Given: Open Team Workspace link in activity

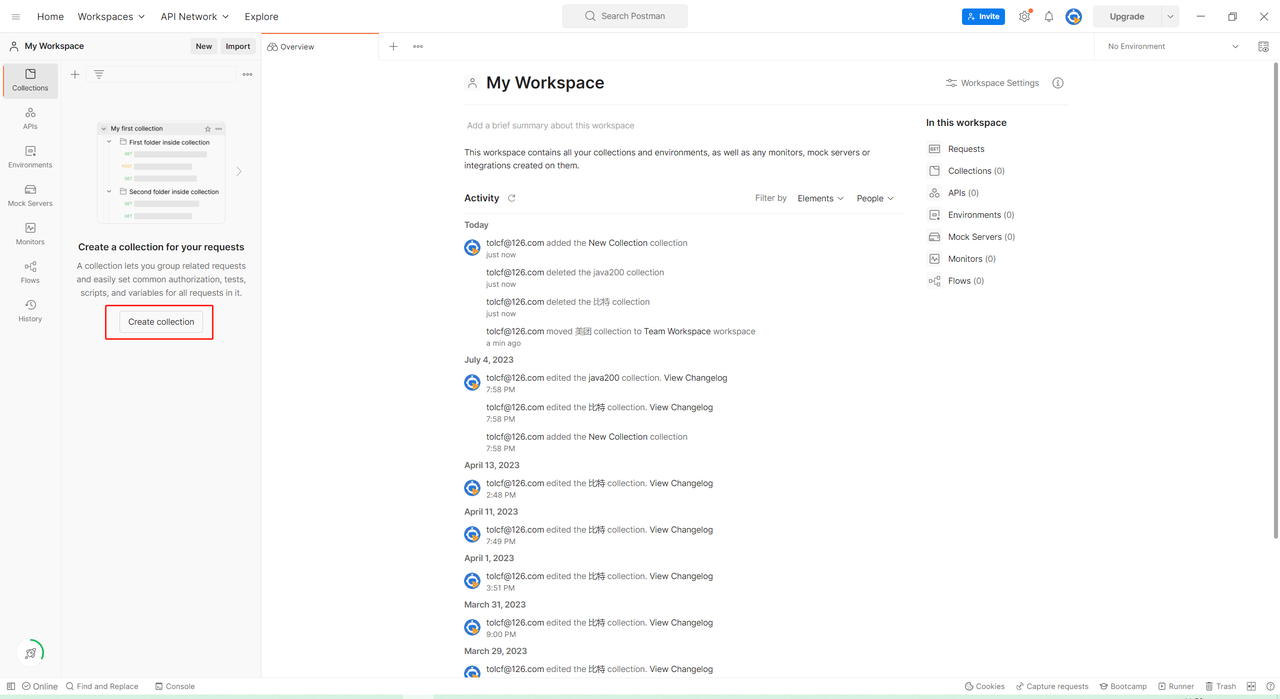Looking at the screenshot, I should coord(677,331).
